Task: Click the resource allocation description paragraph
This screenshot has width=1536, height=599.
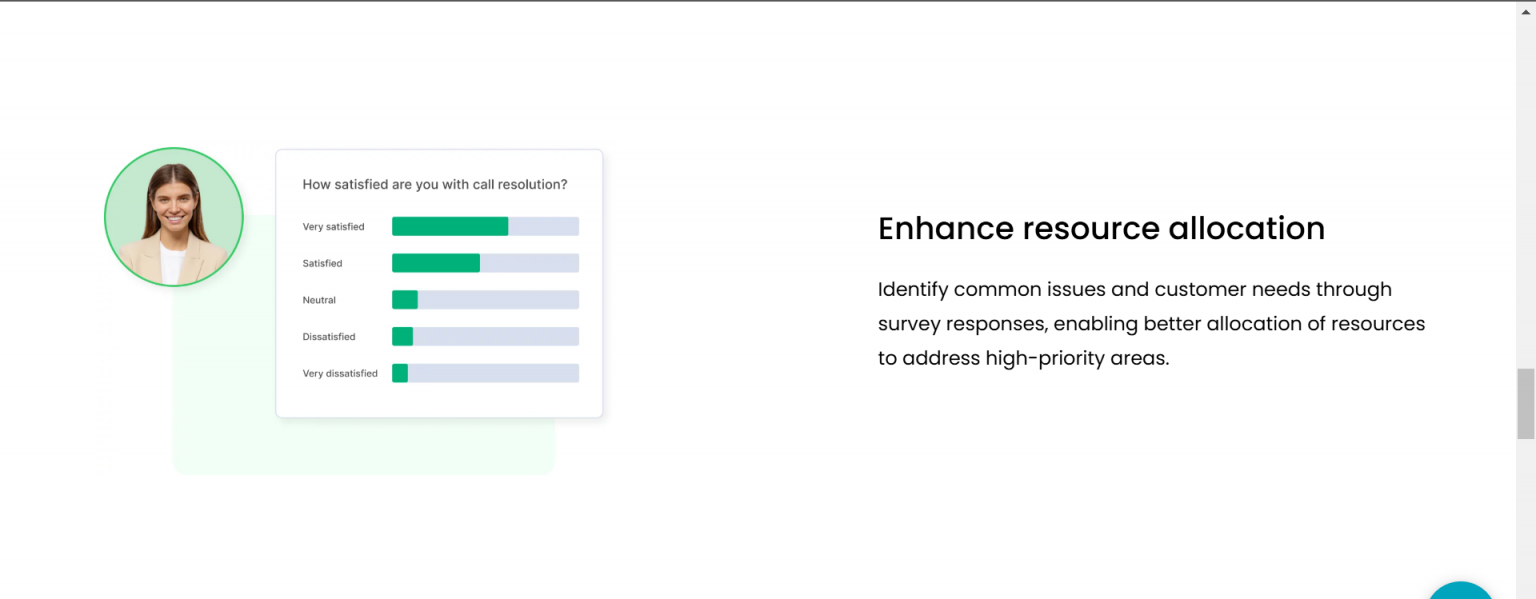Action: coord(1150,323)
